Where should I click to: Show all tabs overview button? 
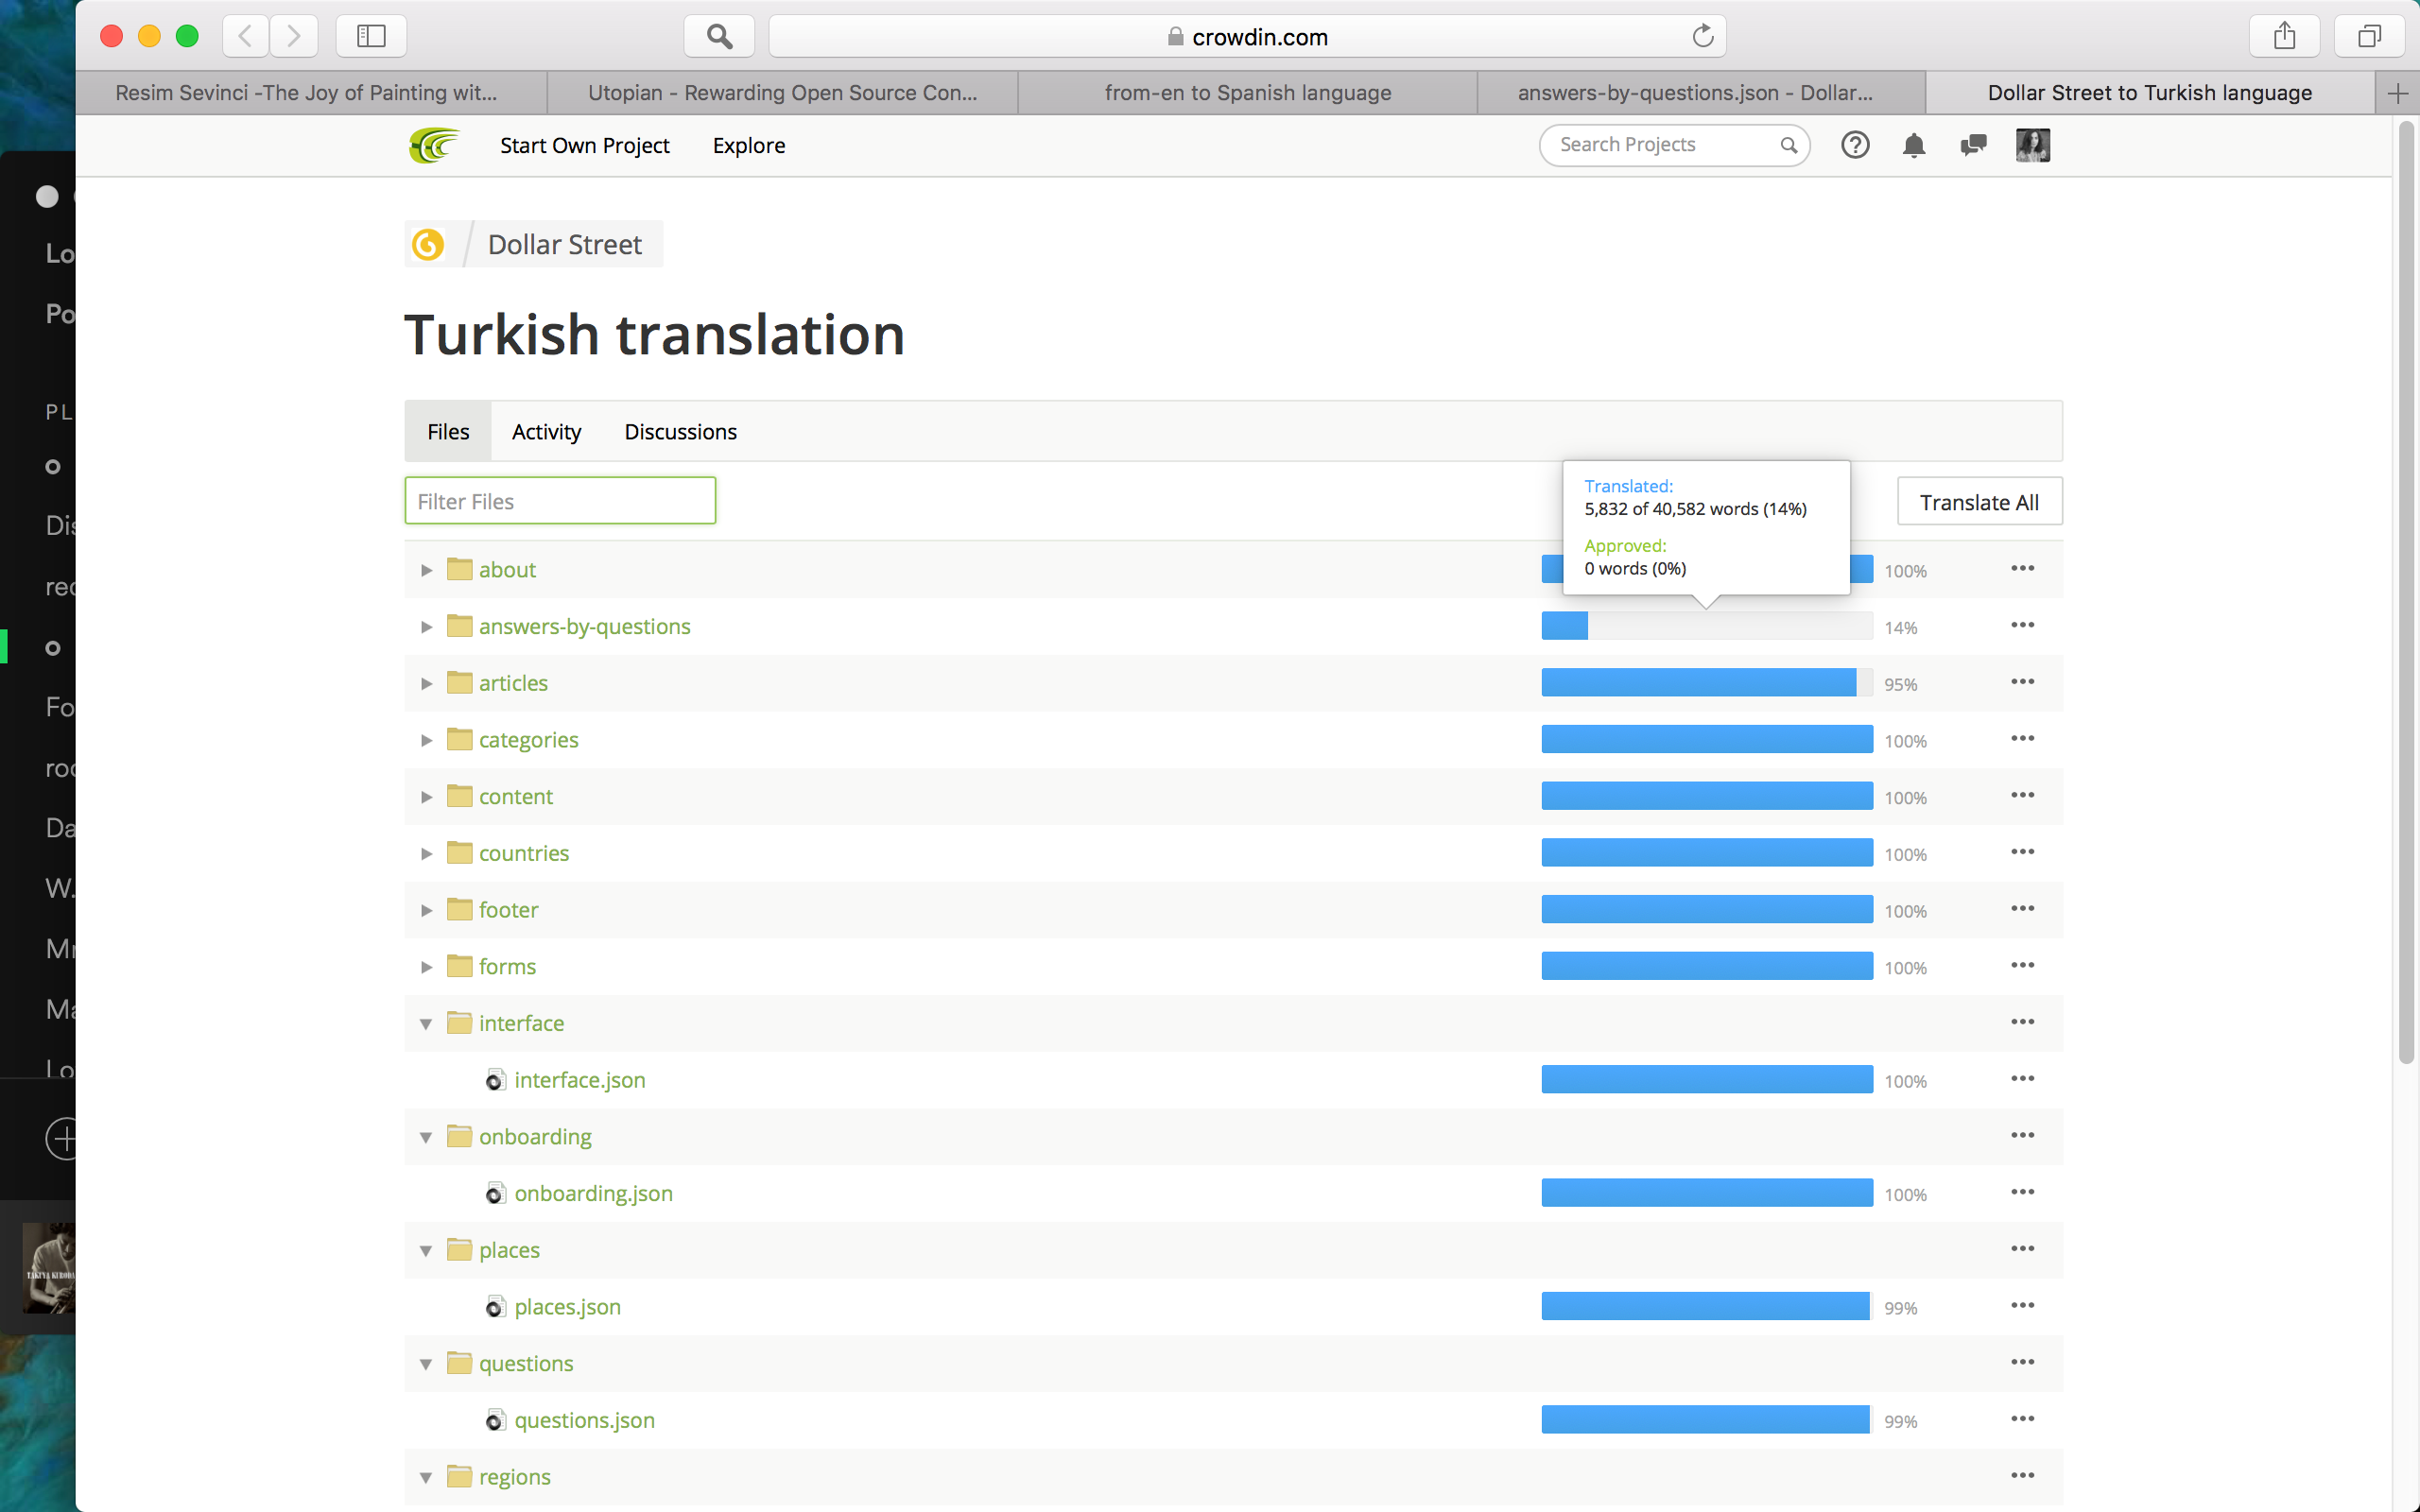2369,36
